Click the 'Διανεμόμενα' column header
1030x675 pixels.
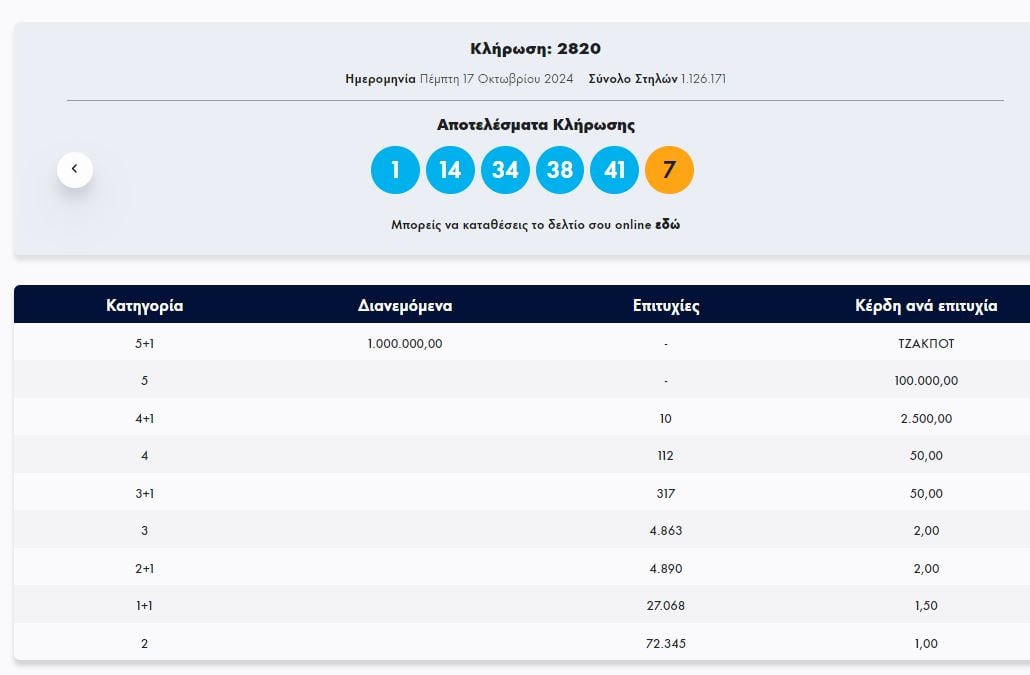405,306
